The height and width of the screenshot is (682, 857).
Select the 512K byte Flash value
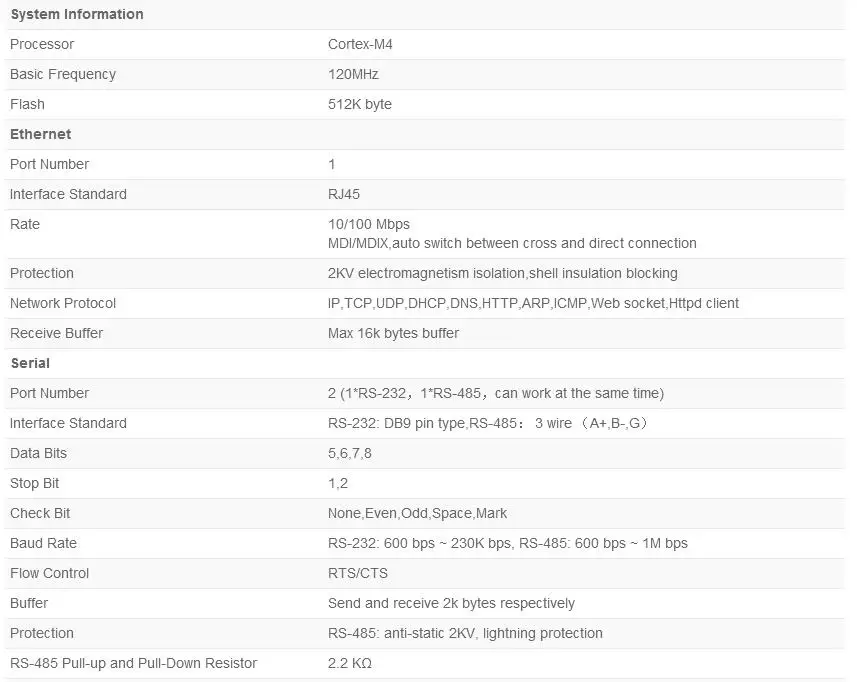coord(360,104)
